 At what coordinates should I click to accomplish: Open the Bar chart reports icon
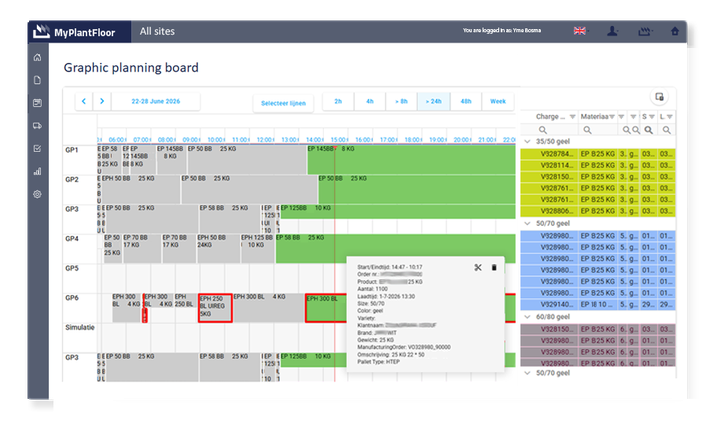(37, 171)
